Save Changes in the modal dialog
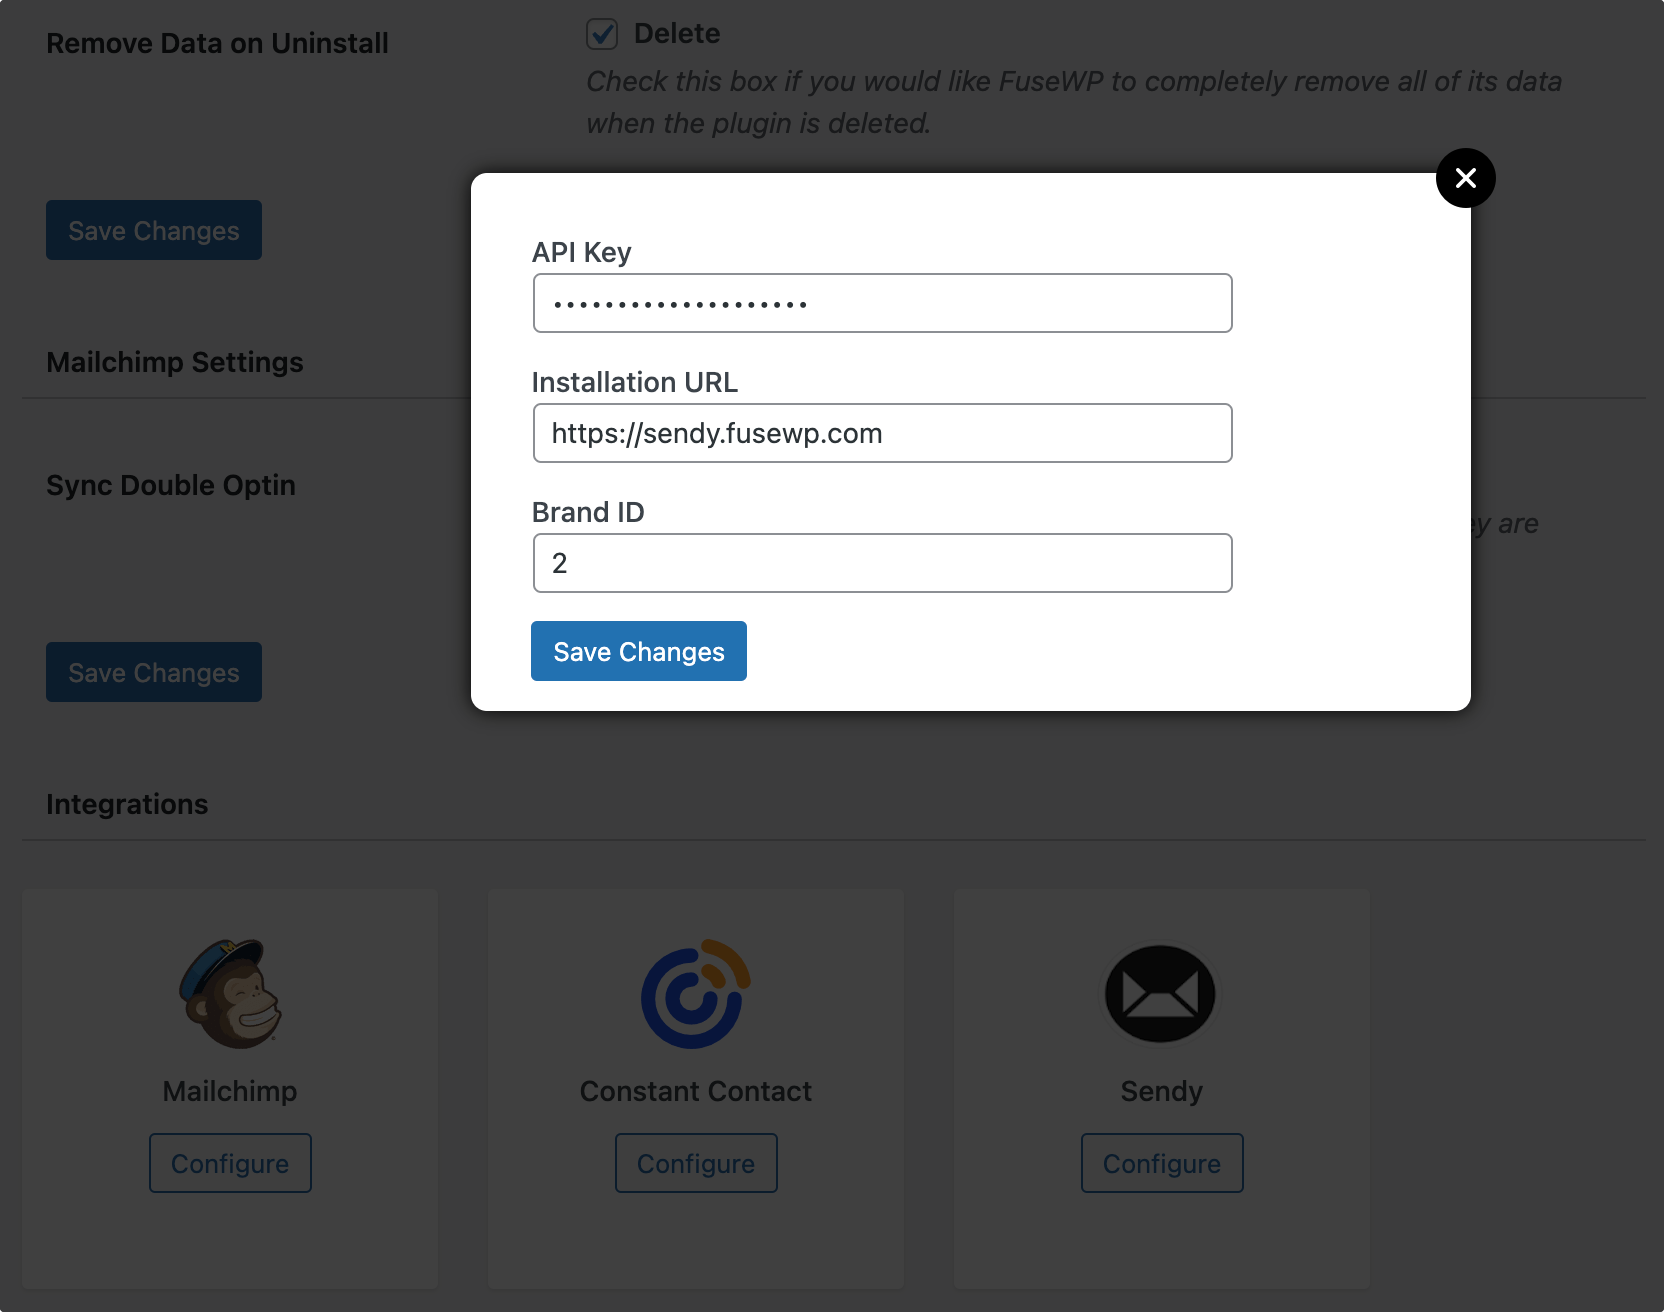Viewport: 1664px width, 1312px height. click(639, 651)
